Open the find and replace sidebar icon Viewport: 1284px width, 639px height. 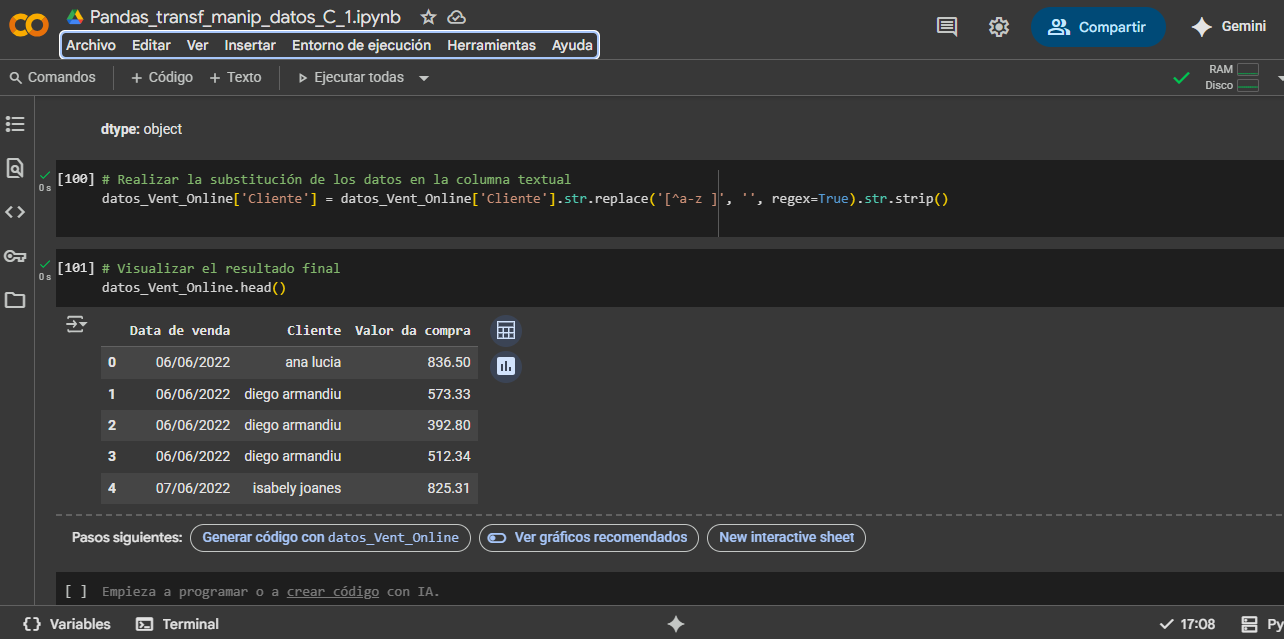[x=15, y=168]
